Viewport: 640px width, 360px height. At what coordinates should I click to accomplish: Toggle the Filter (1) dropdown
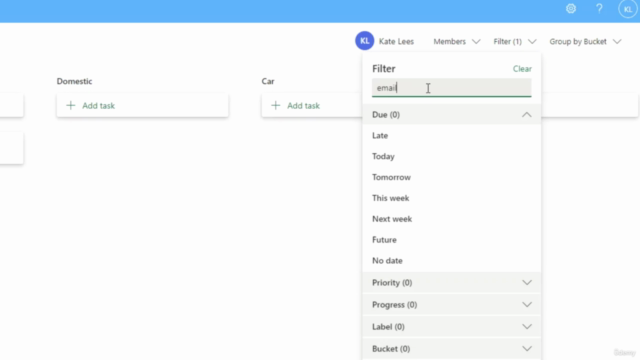point(514,41)
